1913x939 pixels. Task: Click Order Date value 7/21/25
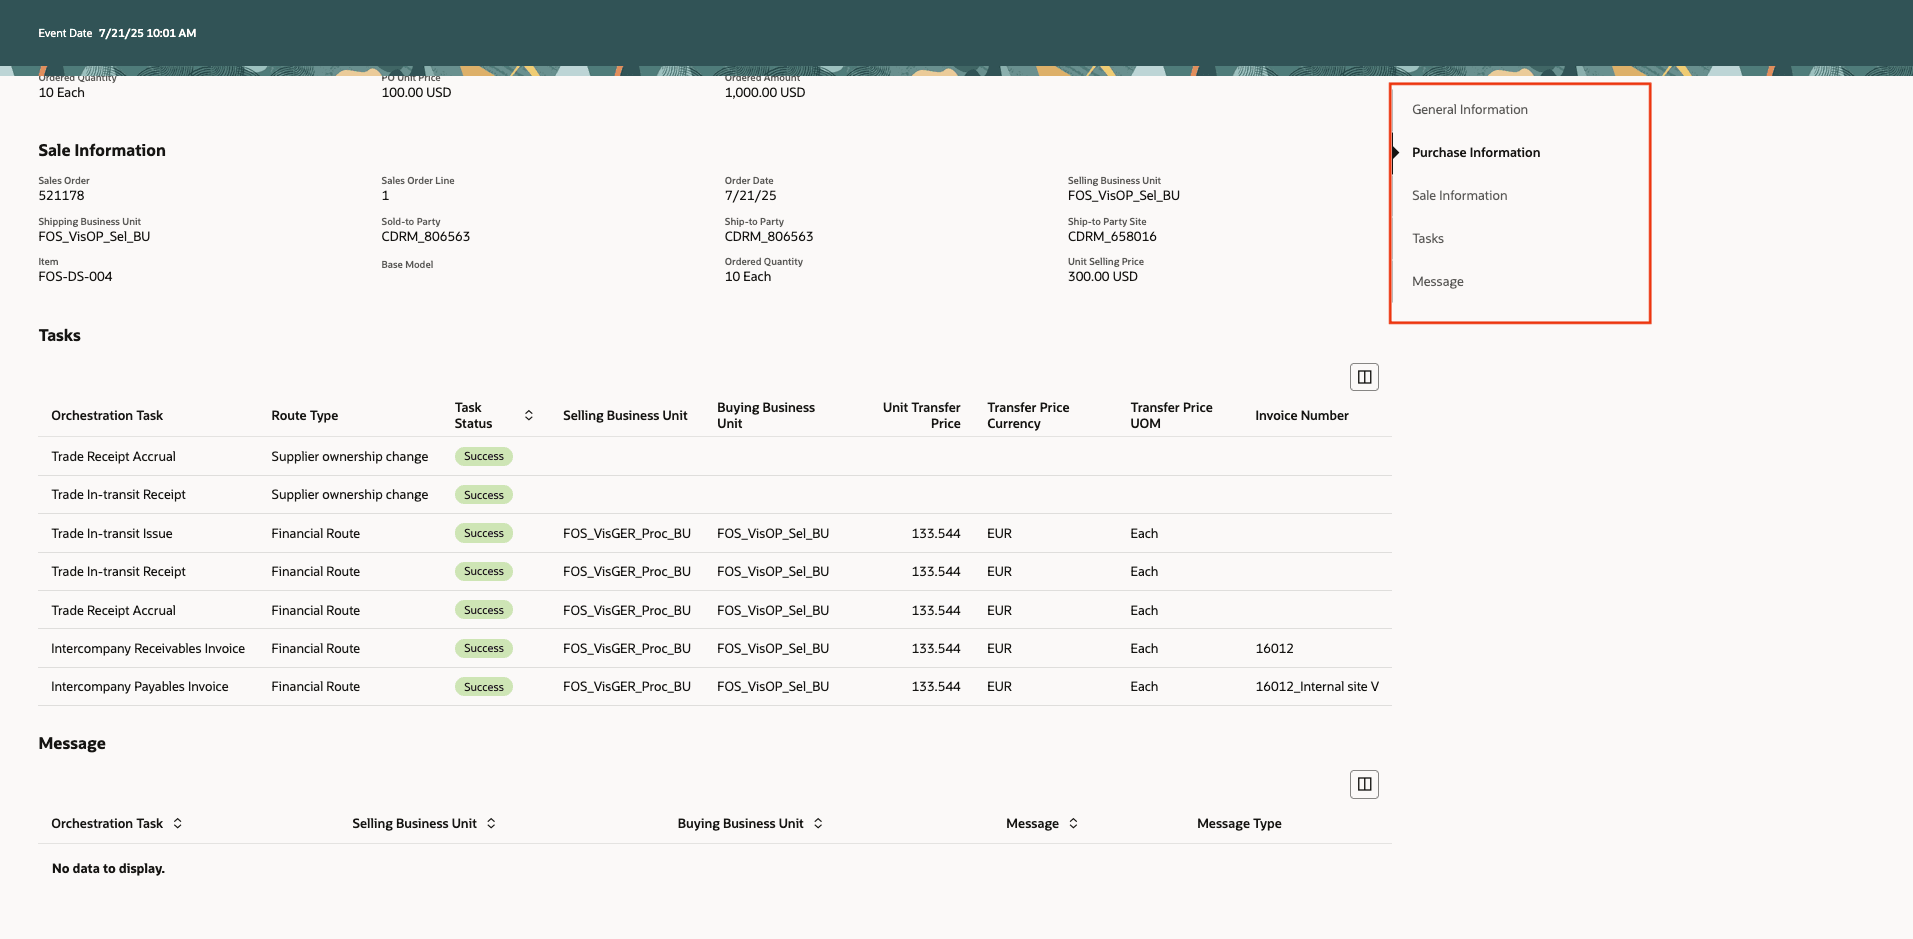click(750, 196)
